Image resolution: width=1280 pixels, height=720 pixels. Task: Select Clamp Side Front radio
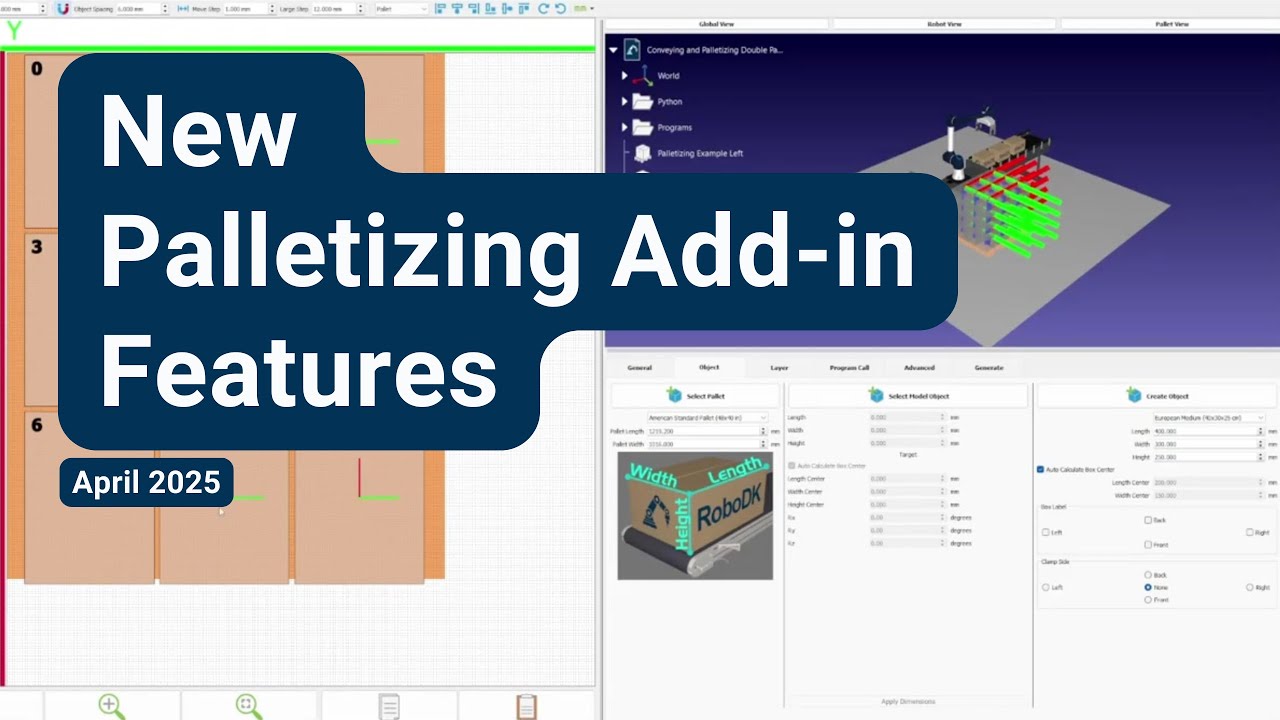tap(1148, 599)
